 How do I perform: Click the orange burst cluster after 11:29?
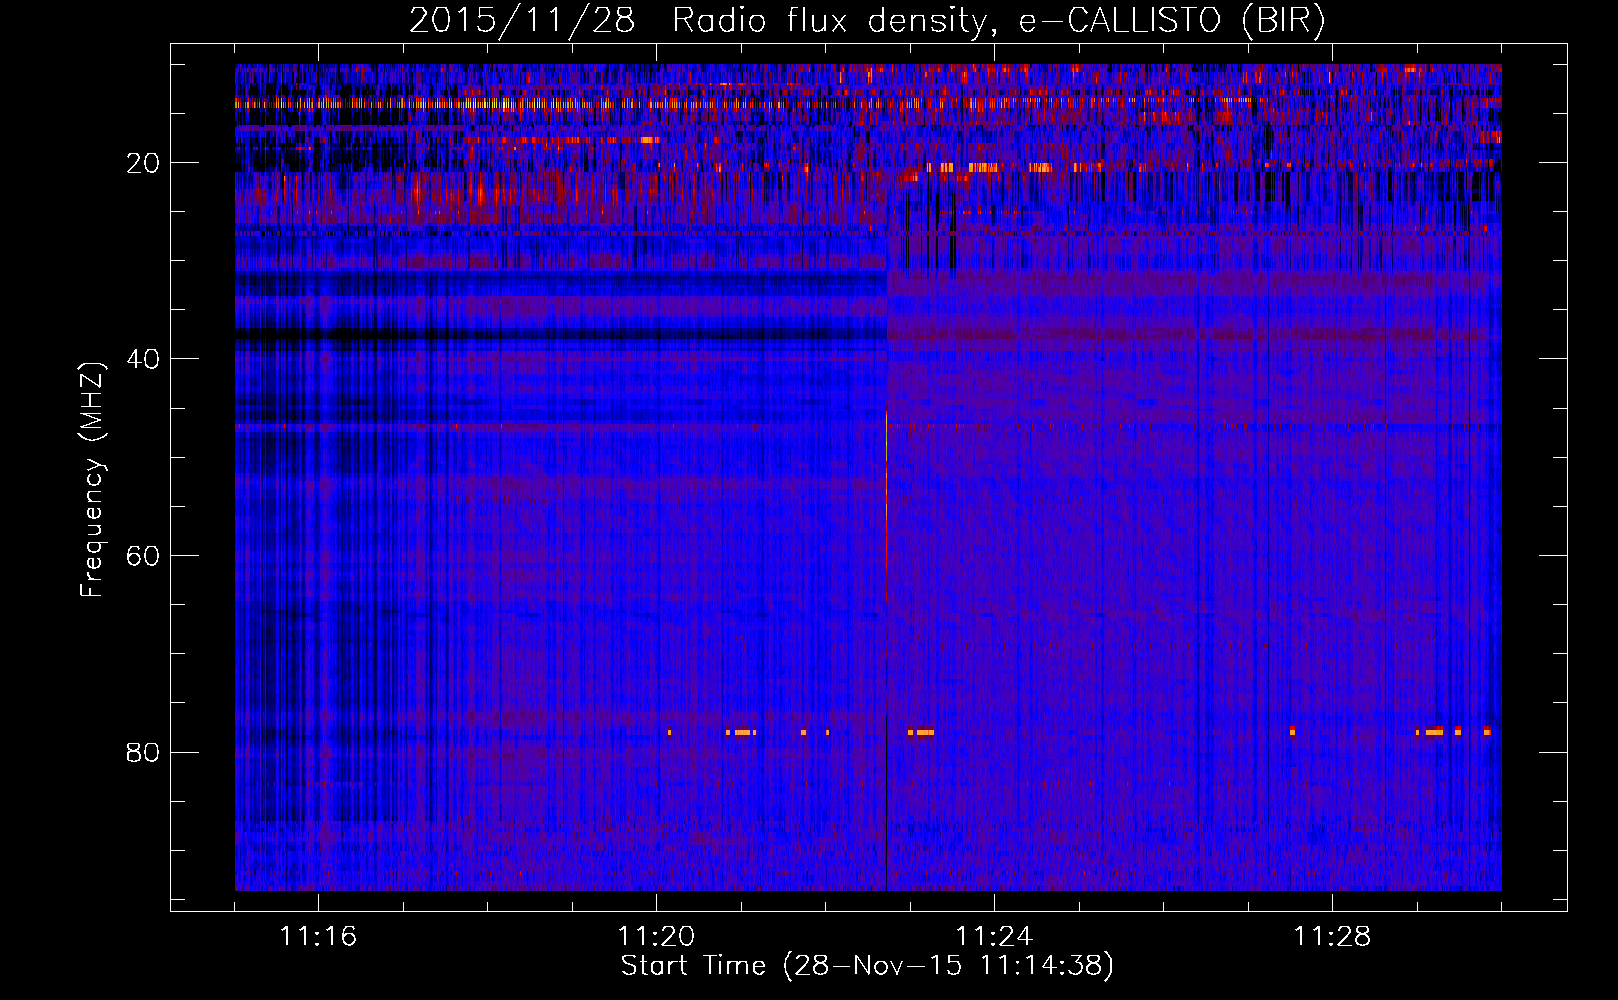pyautogui.click(x=1435, y=732)
